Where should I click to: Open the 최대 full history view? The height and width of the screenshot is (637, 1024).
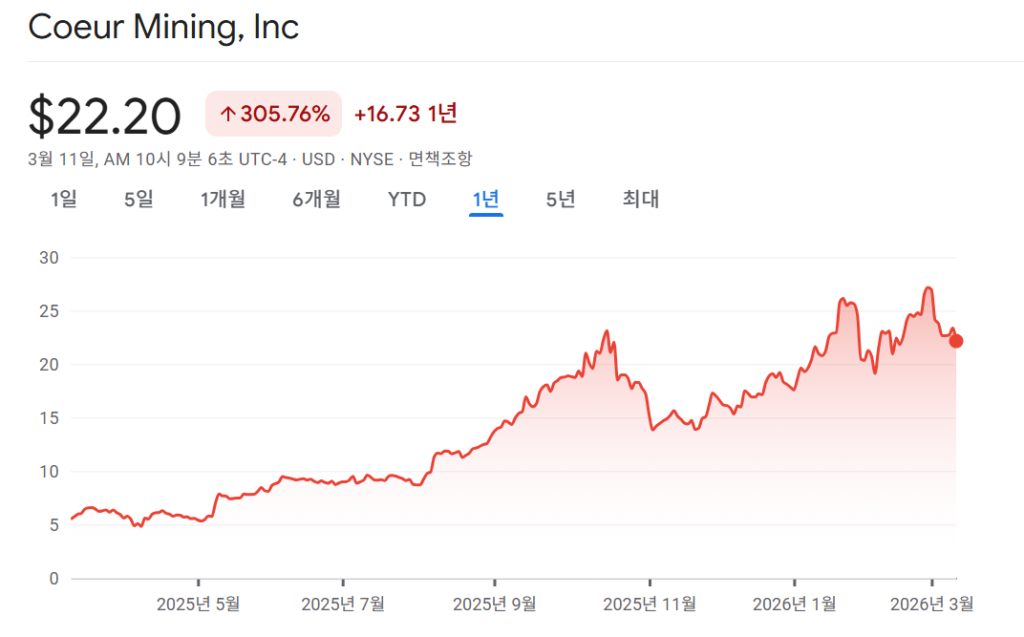click(638, 199)
